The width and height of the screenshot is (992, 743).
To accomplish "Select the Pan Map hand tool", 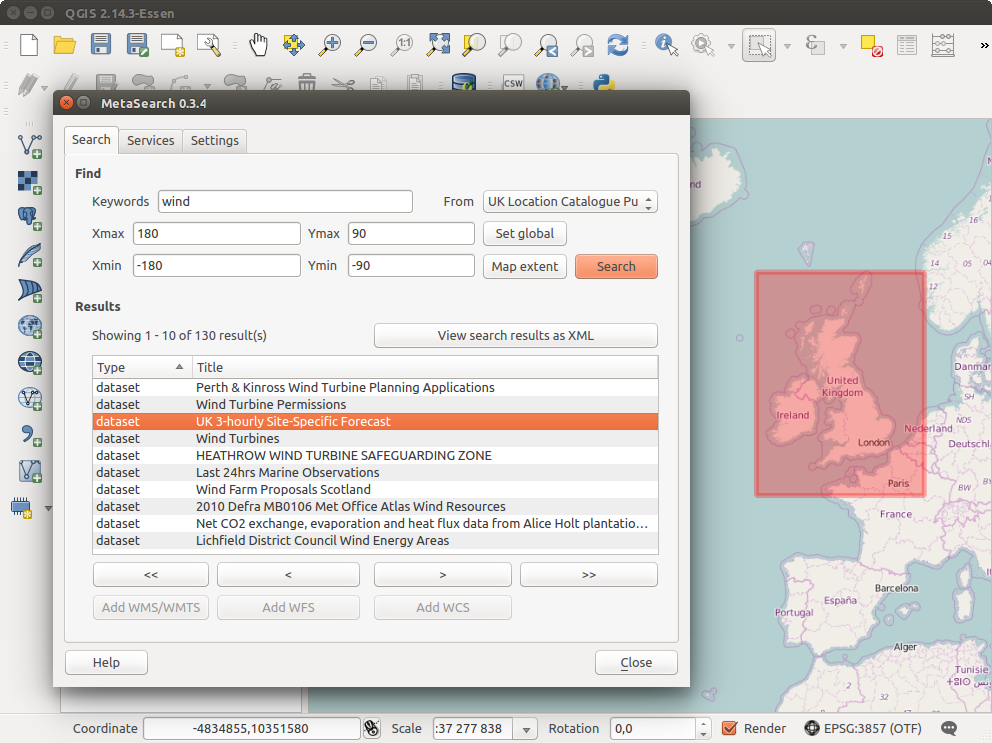I will tap(259, 45).
